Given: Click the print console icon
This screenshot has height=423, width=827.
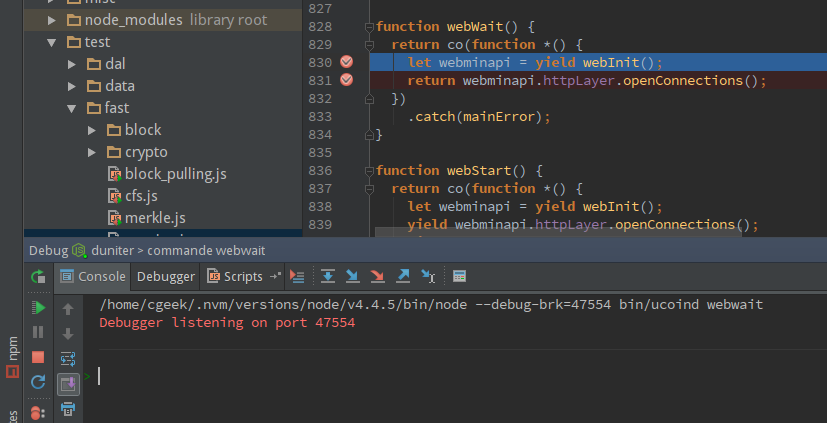Looking at the screenshot, I should click(x=68, y=408).
